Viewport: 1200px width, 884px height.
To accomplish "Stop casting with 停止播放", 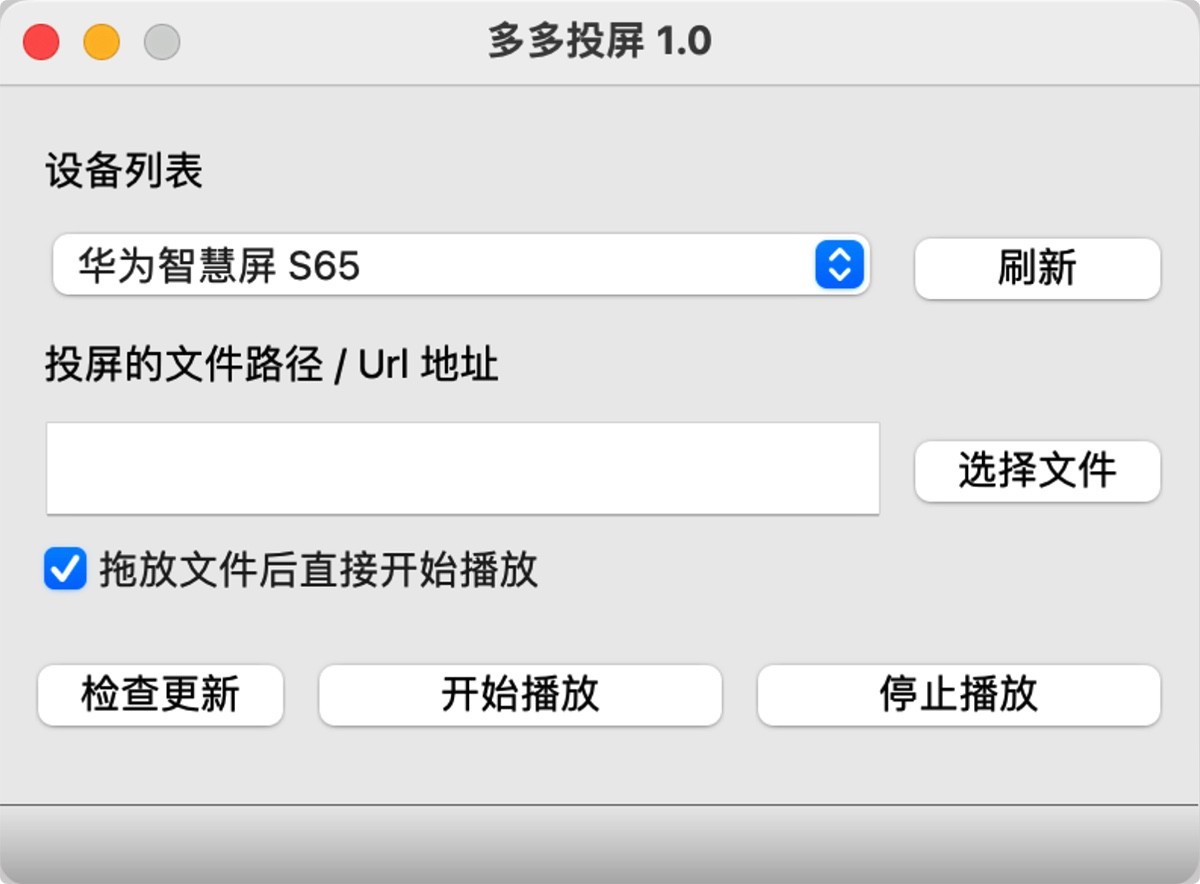I will tap(958, 695).
